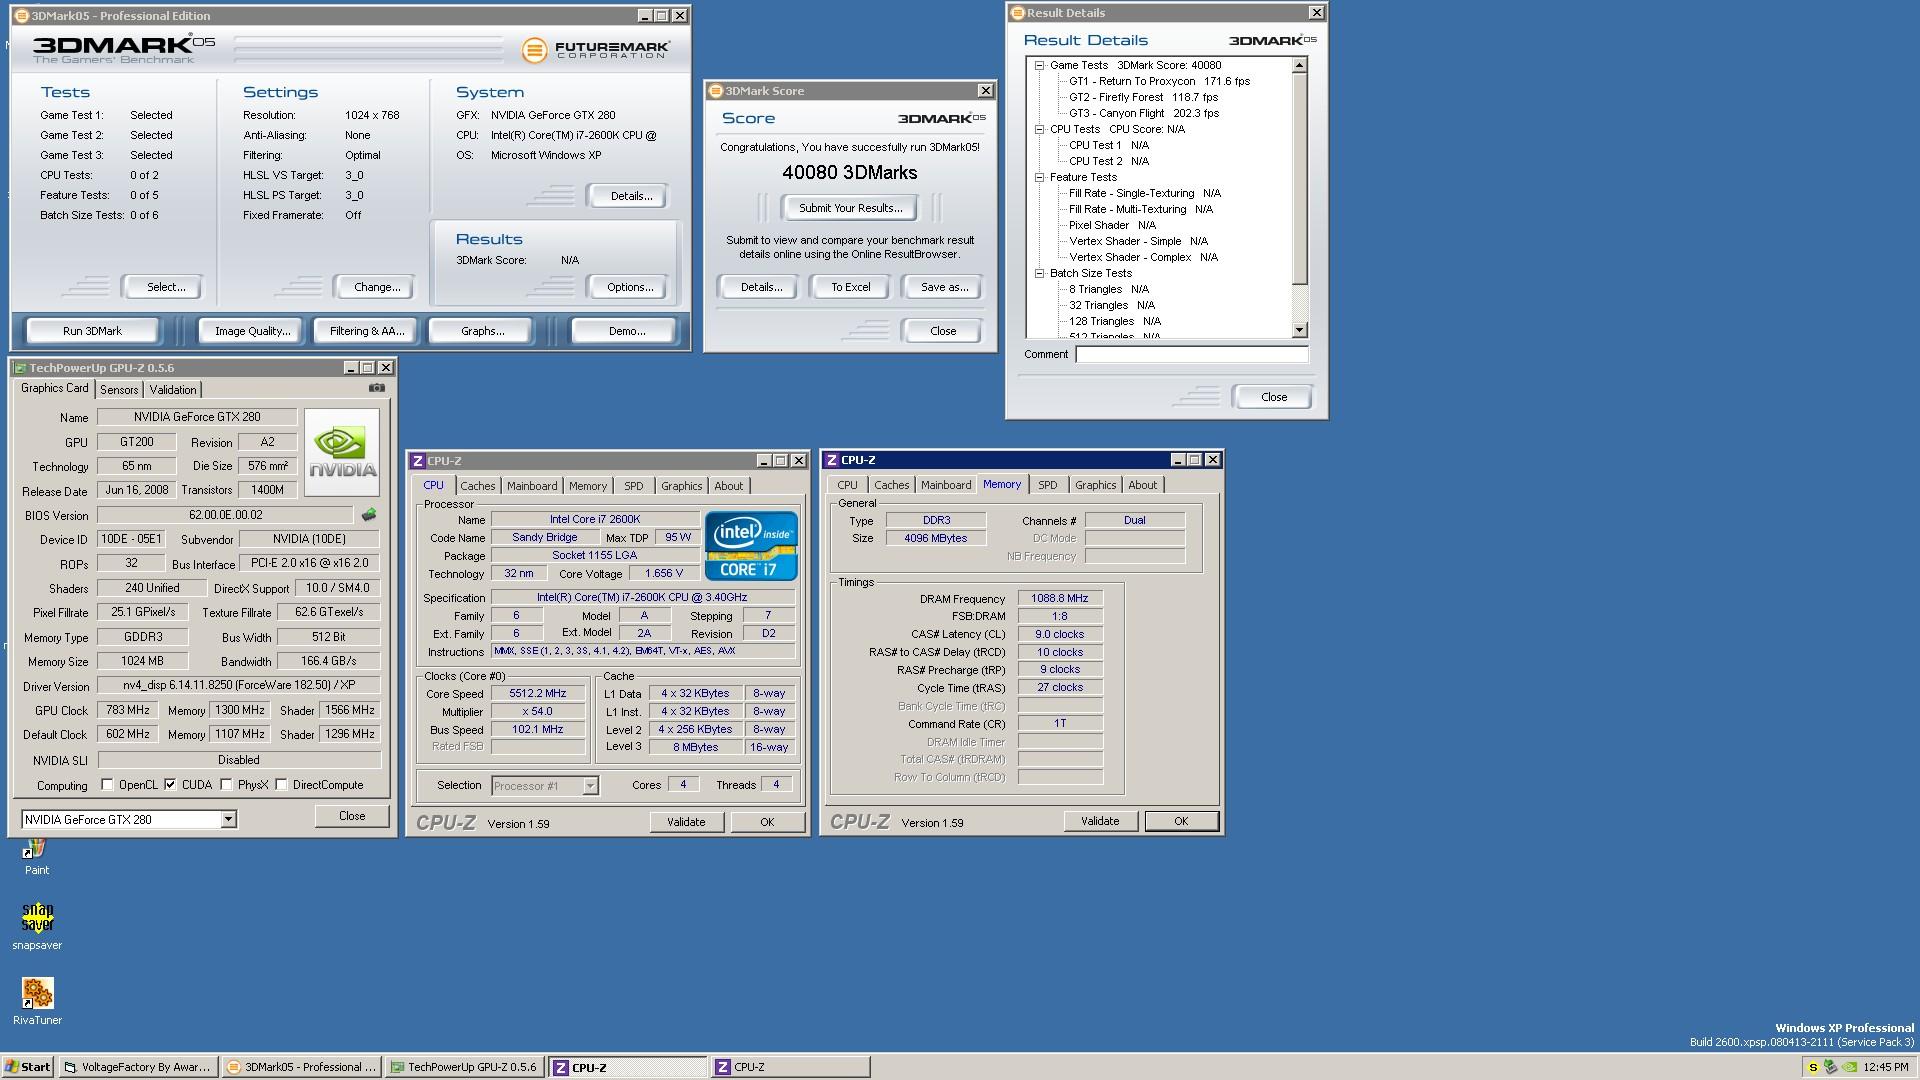Image resolution: width=1920 pixels, height=1080 pixels.
Task: Collapse the CPU Tests tree node
Action: (x=1040, y=129)
